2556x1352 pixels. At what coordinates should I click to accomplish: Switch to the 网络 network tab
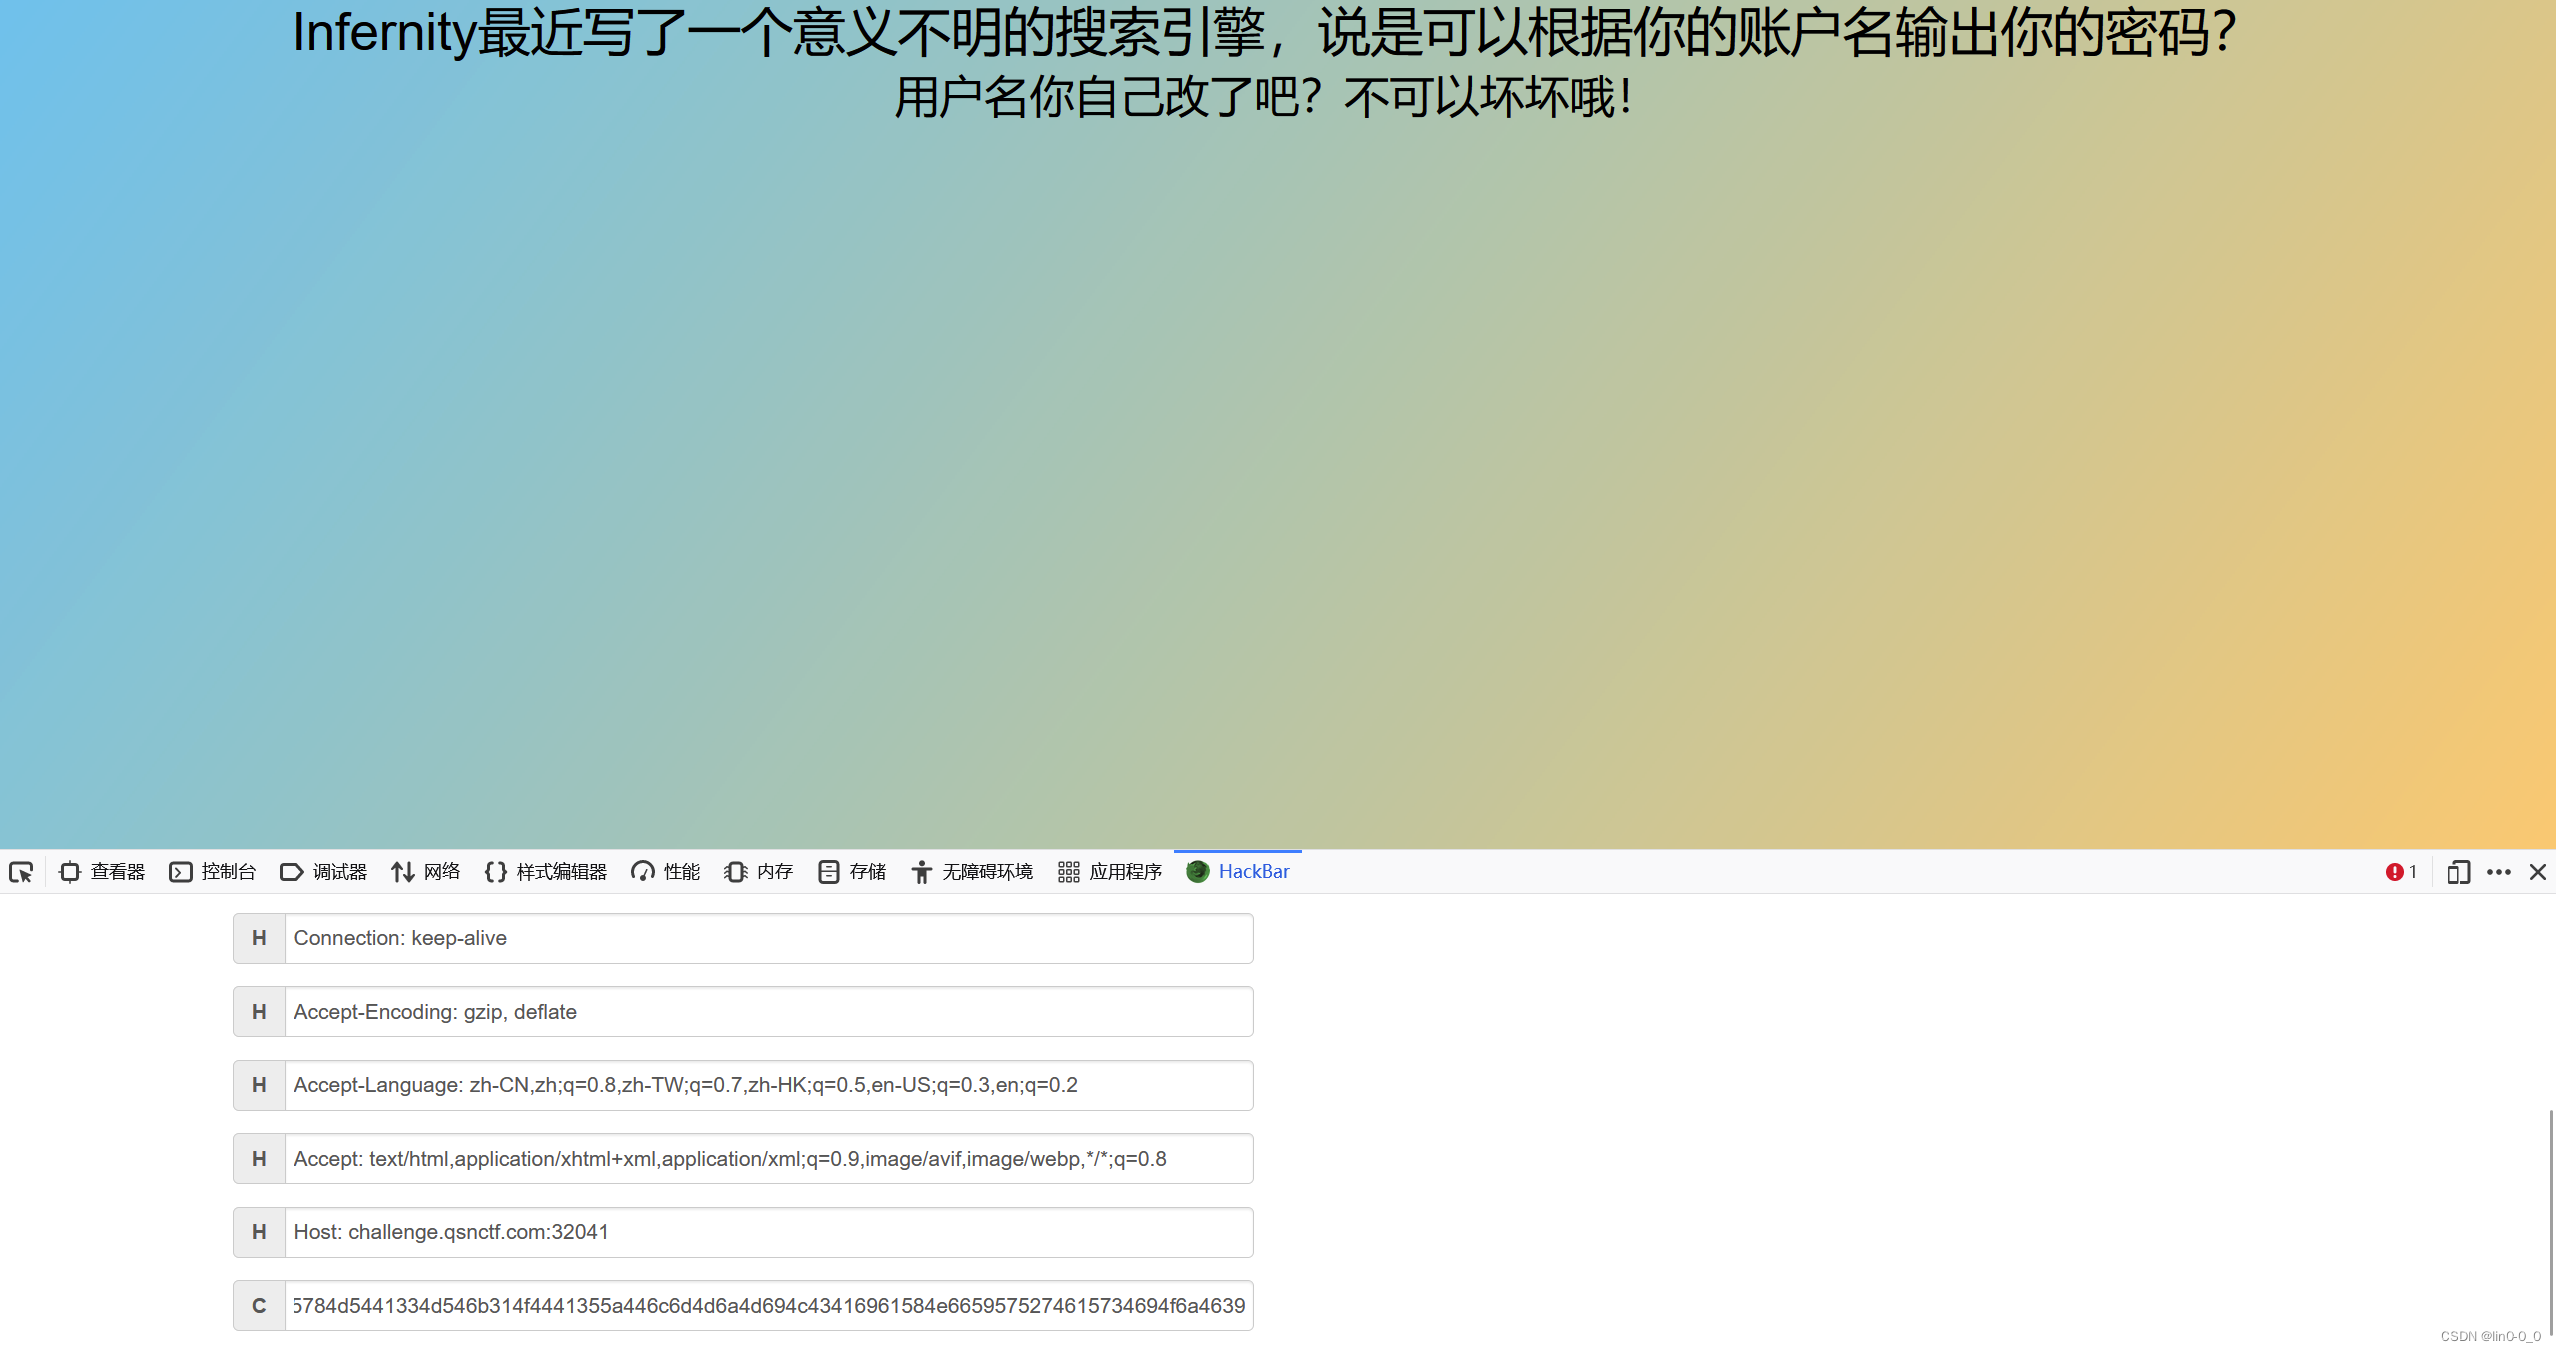[426, 872]
